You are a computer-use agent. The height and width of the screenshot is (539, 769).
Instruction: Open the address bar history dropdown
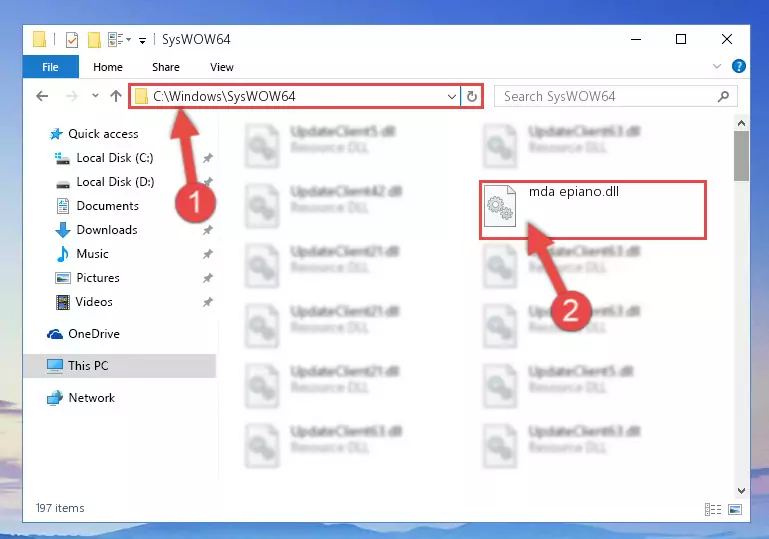click(x=452, y=97)
